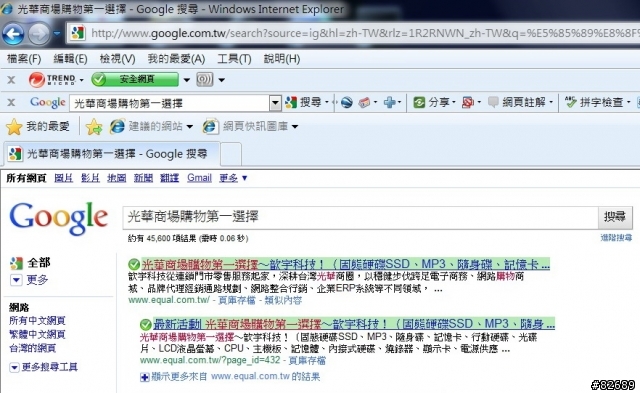Open a new blank tab
This screenshot has height=393, width=640.
pyautogui.click(x=231, y=154)
